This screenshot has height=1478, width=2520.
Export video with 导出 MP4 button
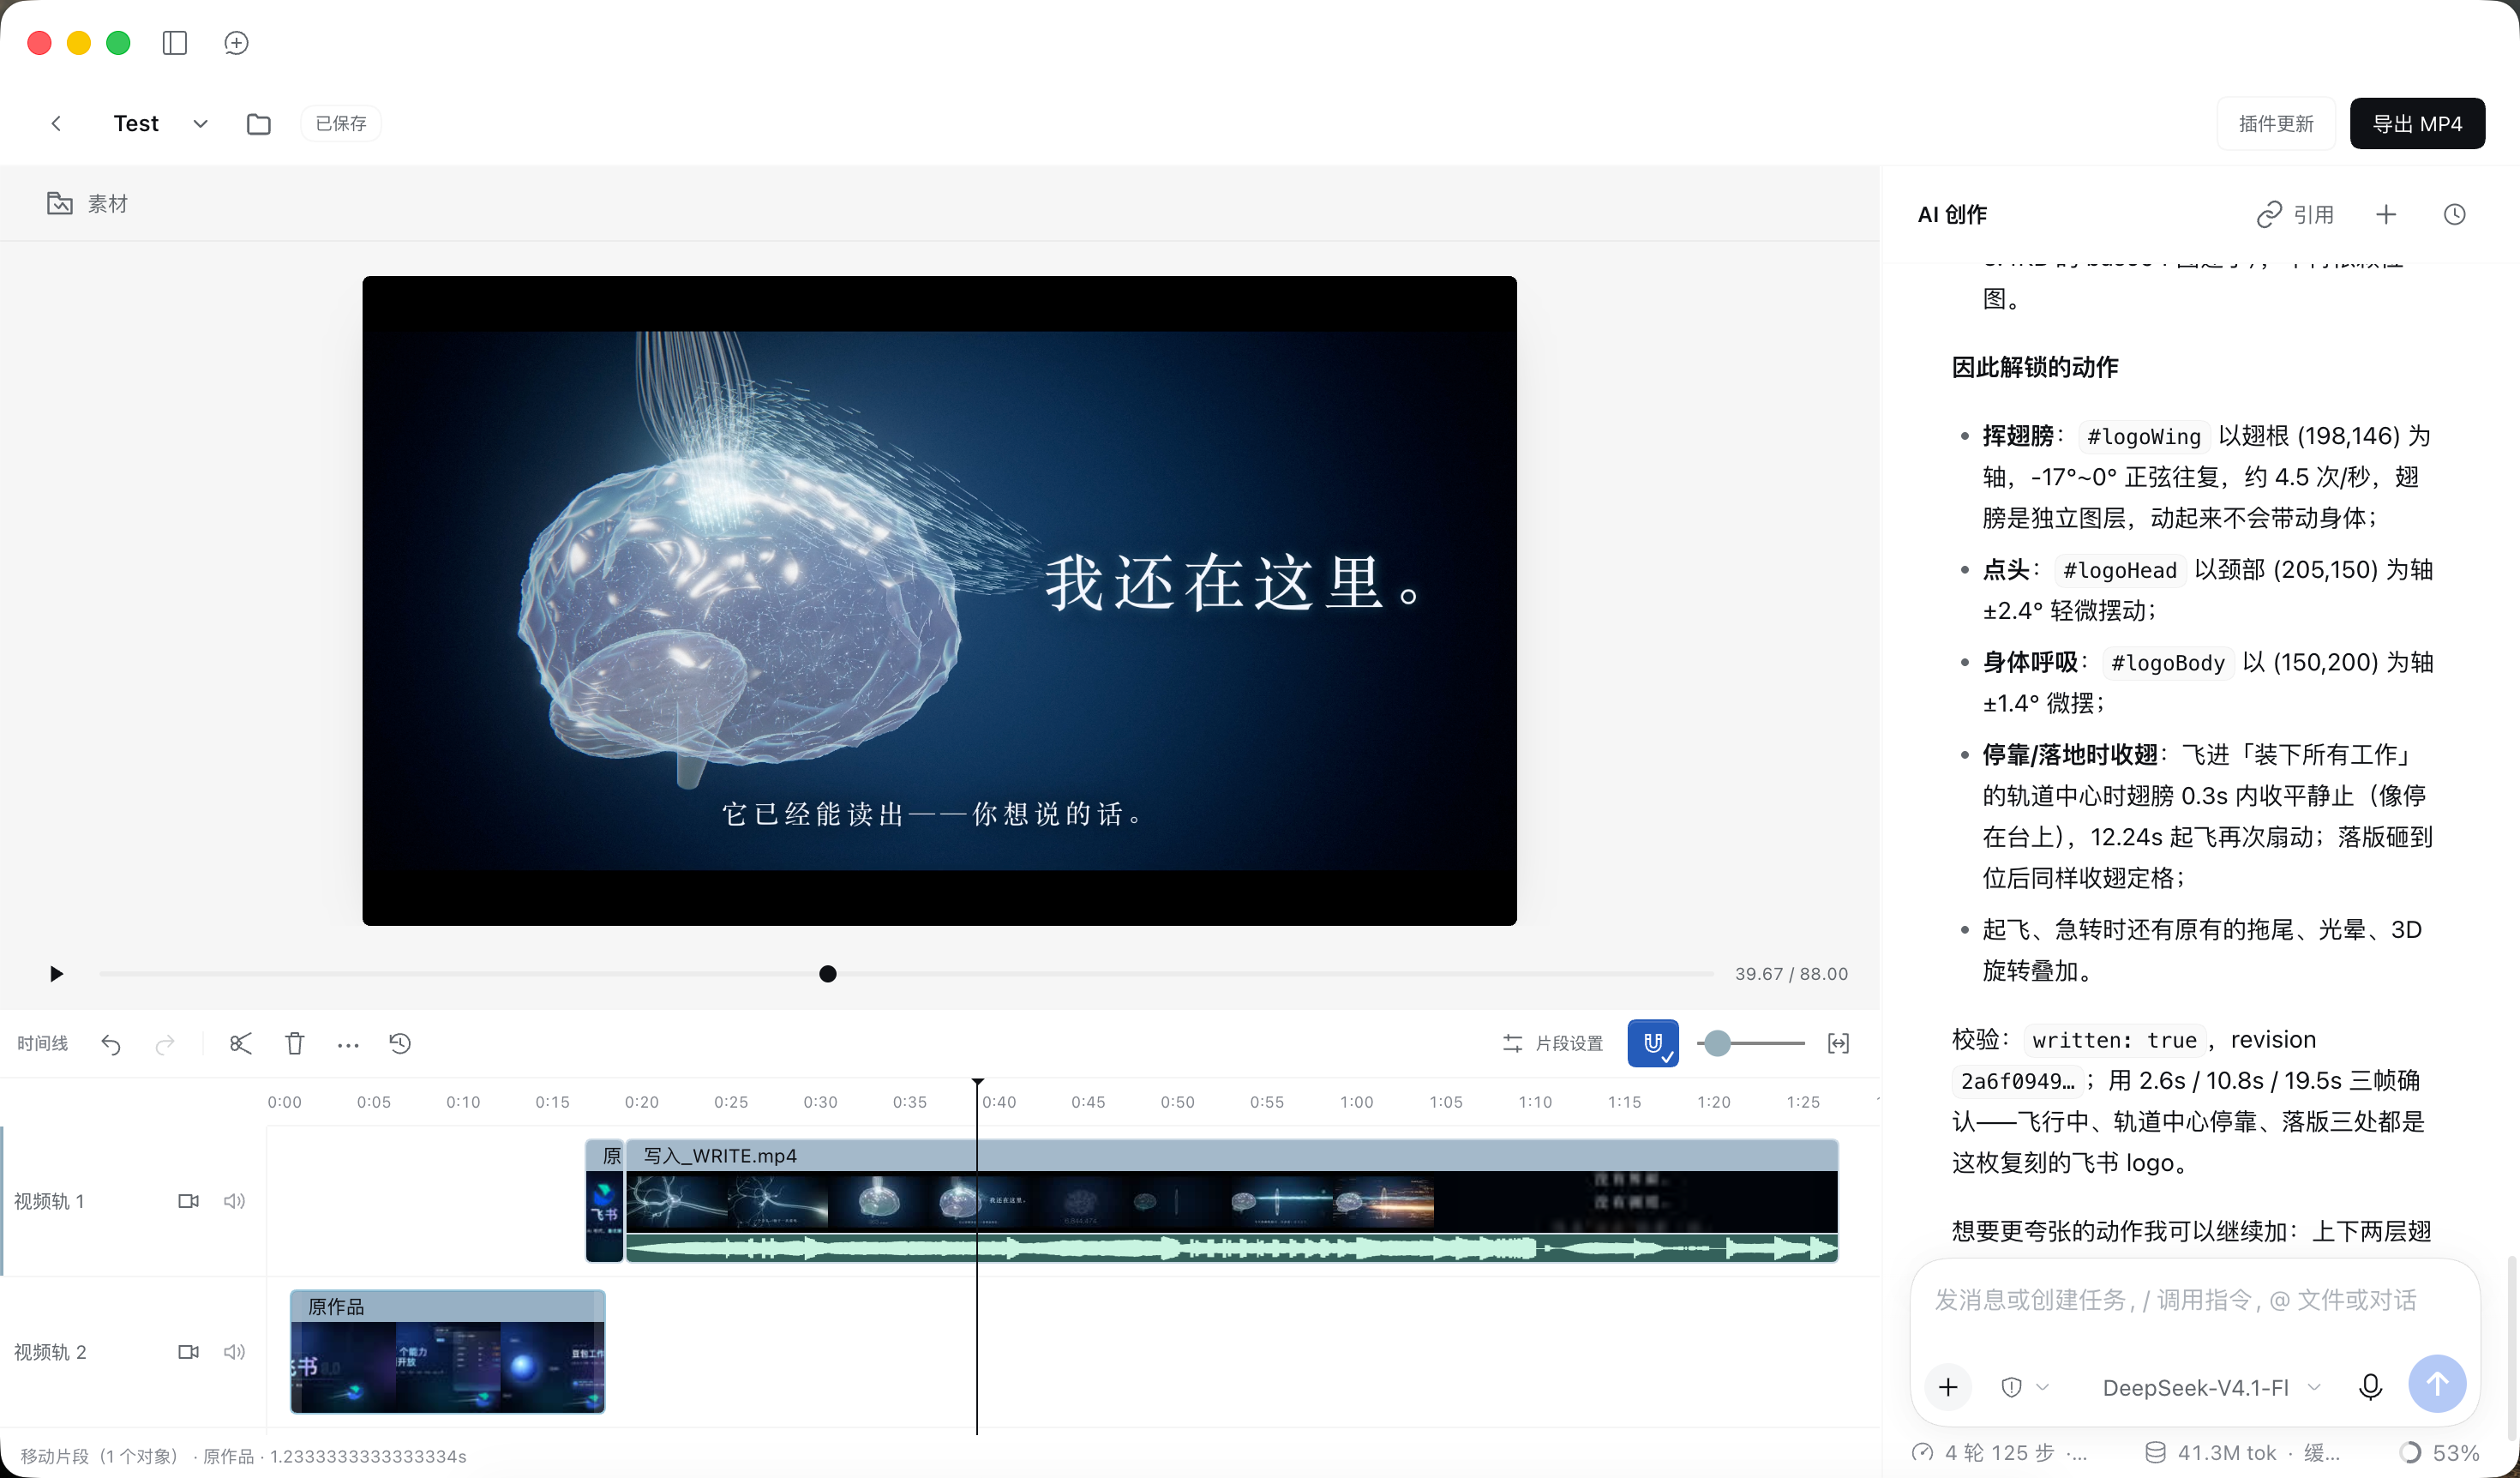coord(2417,123)
